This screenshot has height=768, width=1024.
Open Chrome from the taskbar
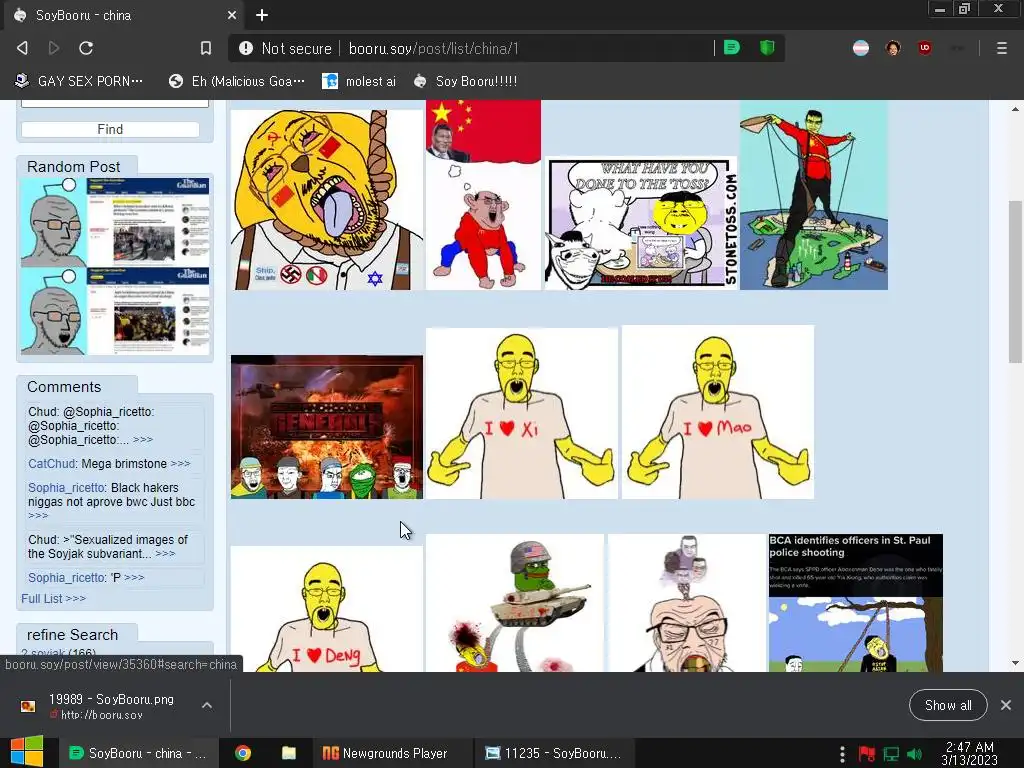[x=243, y=753]
